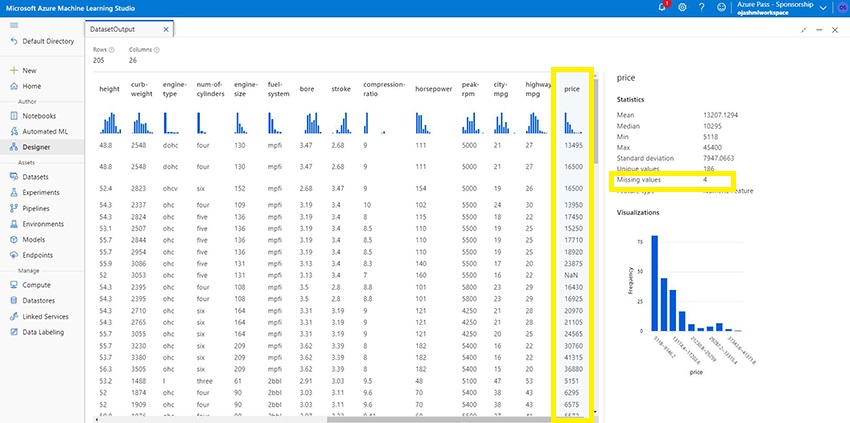Open Automated ML in the sidebar

(46, 130)
